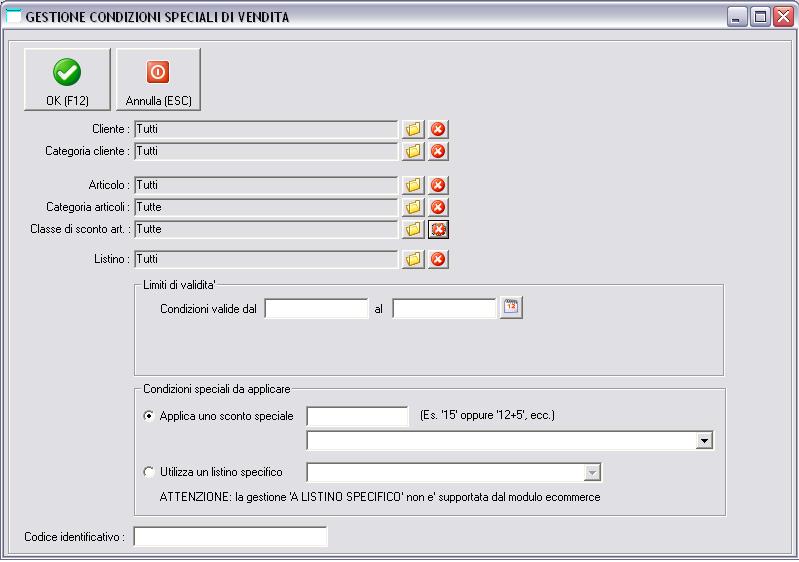Clear the Cliente field with red X

(438, 129)
